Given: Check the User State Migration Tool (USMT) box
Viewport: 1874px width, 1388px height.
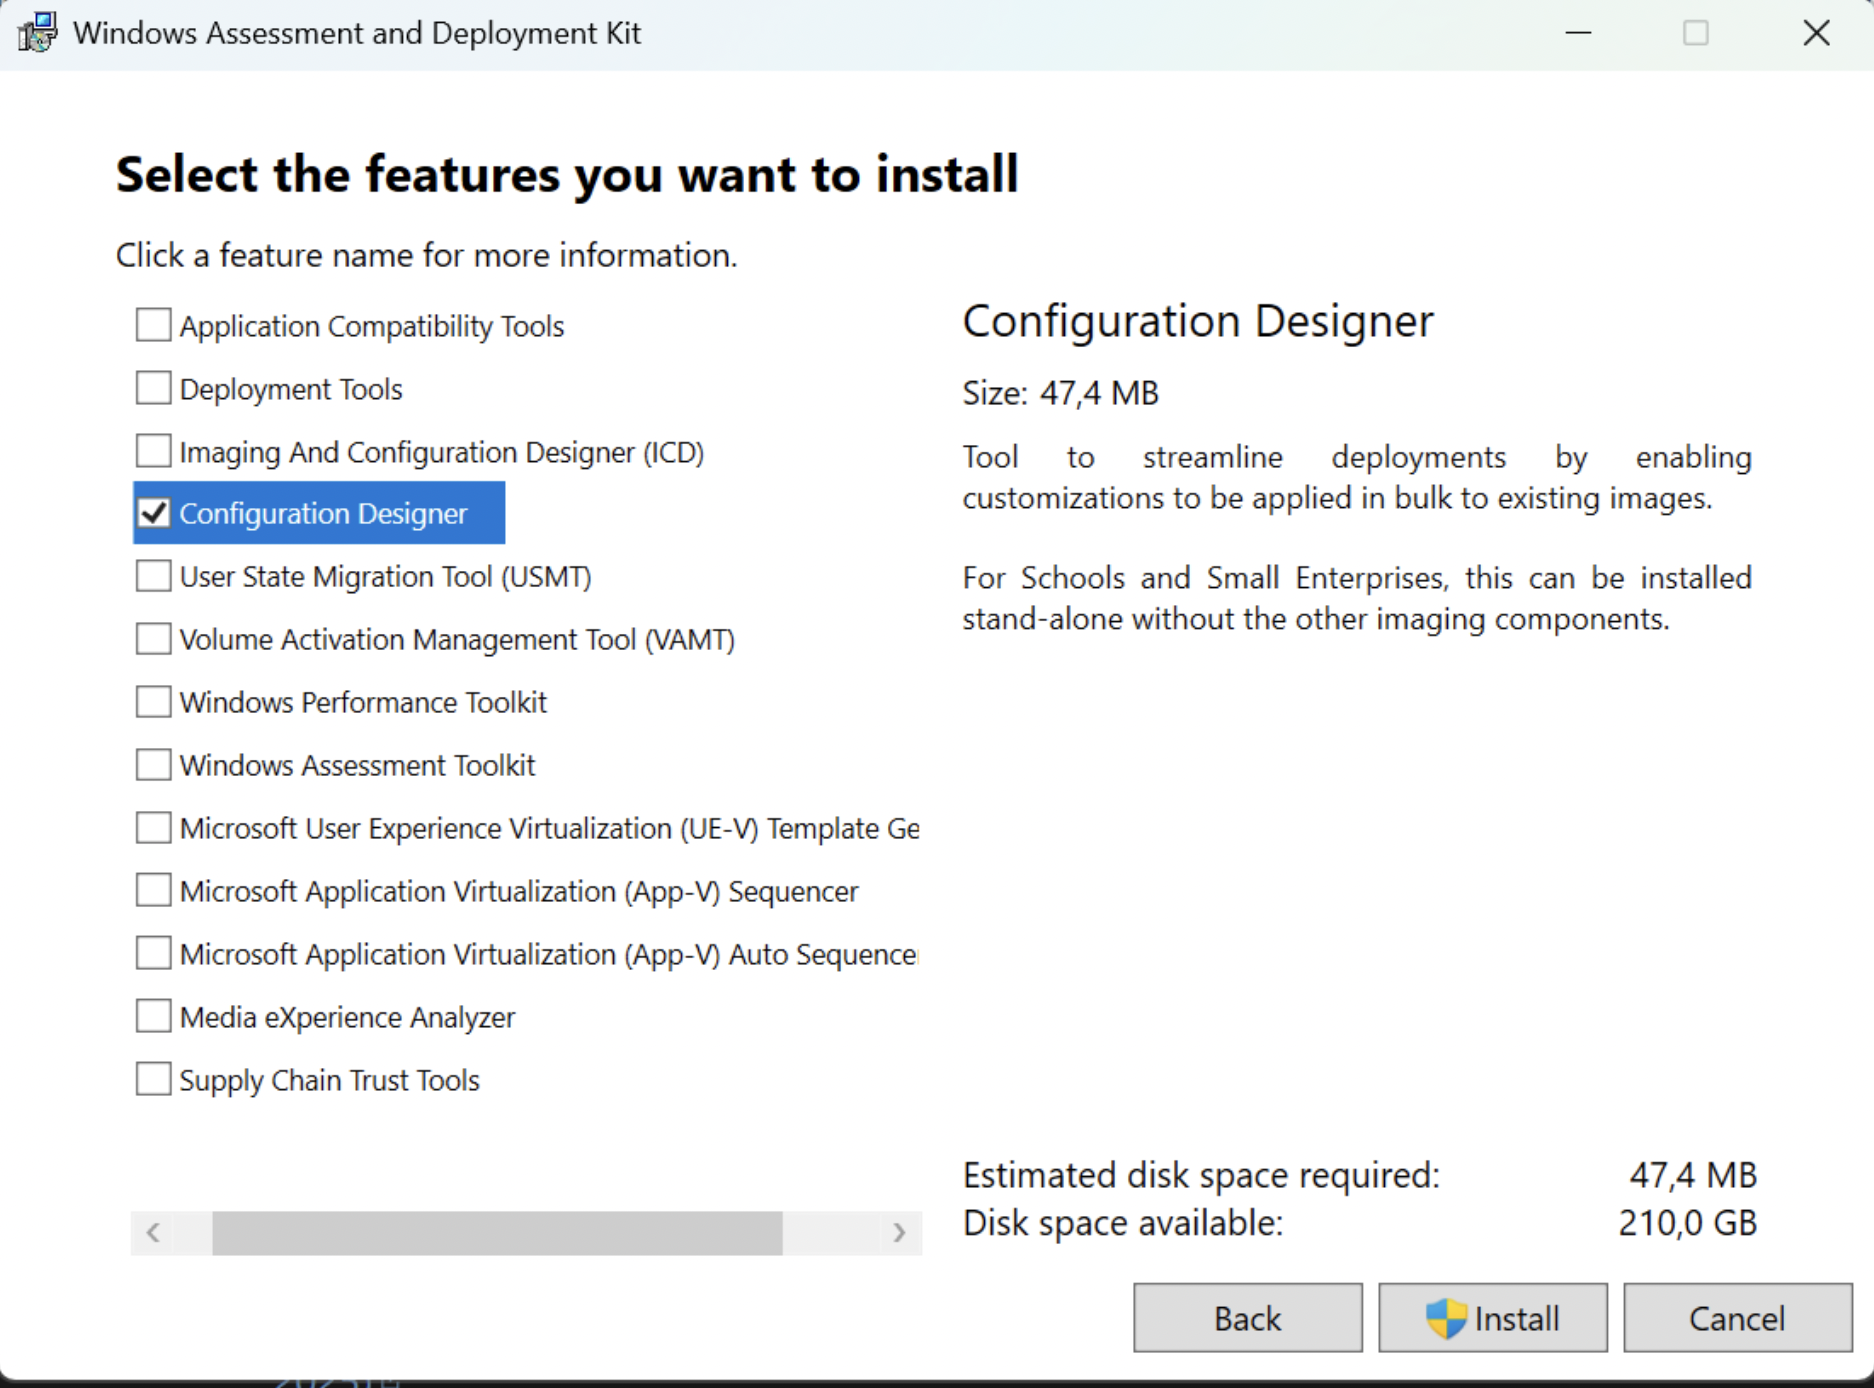Looking at the screenshot, I should (153, 576).
